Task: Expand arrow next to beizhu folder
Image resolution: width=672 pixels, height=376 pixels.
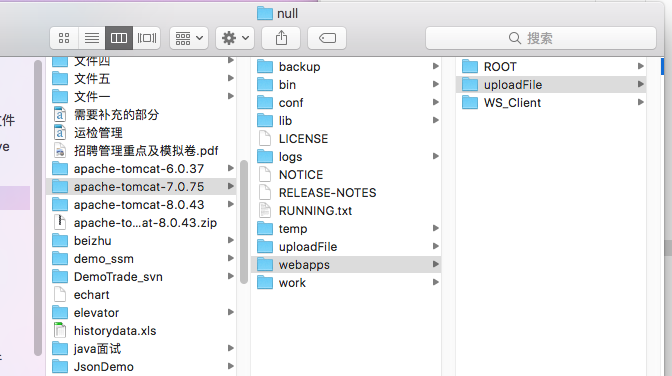Action: click(231, 240)
